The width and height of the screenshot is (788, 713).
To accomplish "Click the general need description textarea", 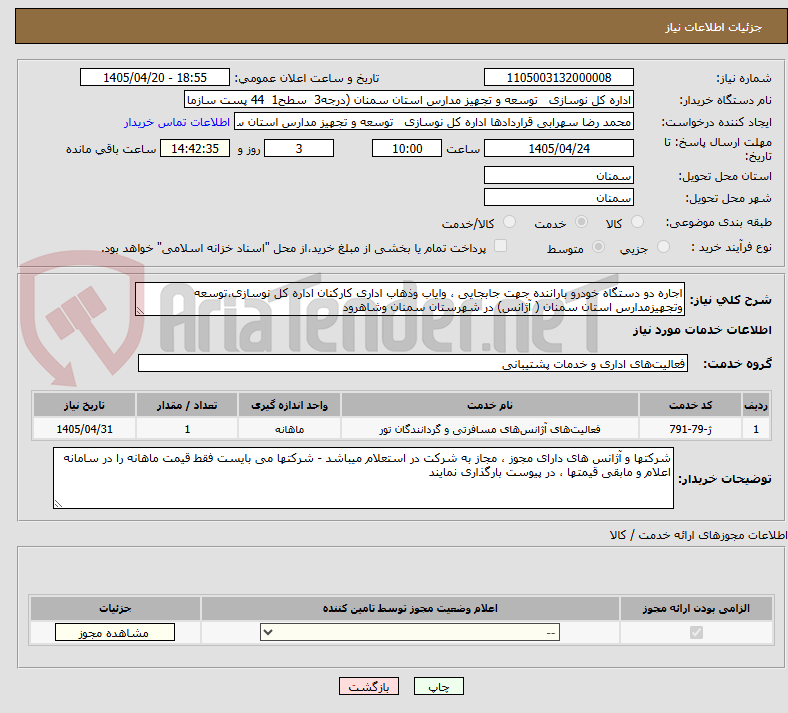I will [410, 299].
